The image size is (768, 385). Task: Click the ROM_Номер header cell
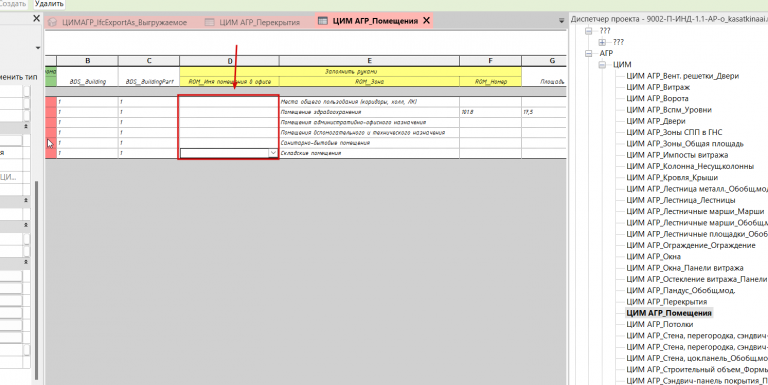pyautogui.click(x=490, y=82)
